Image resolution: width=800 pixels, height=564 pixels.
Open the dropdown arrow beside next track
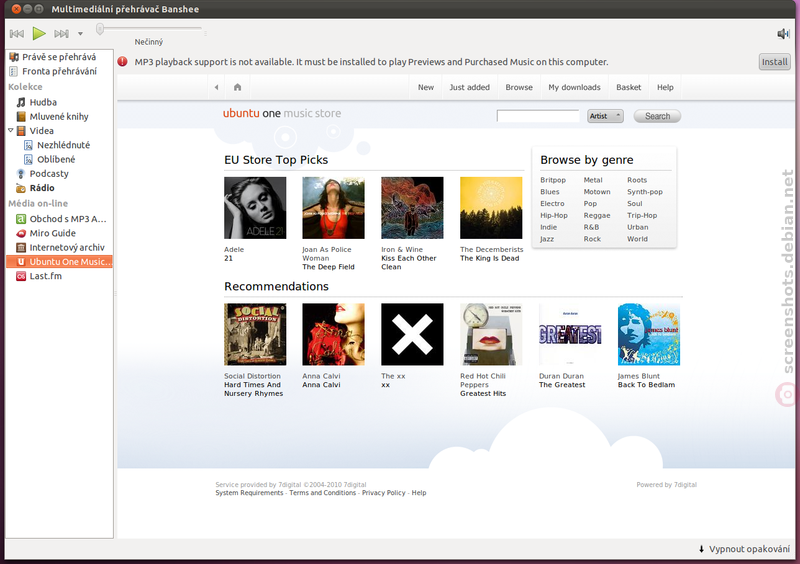click(x=80, y=34)
